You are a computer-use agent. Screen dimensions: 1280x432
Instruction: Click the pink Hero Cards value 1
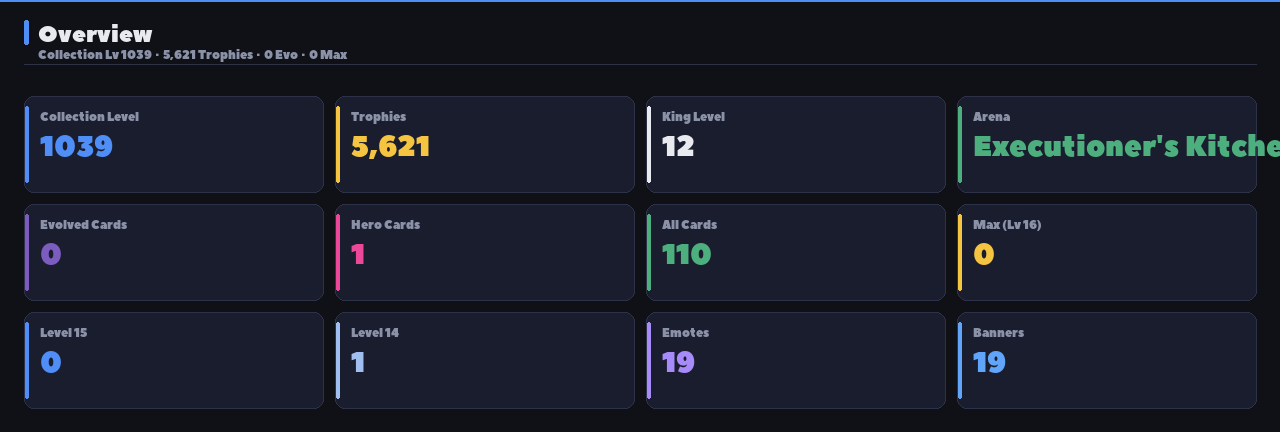coord(358,254)
